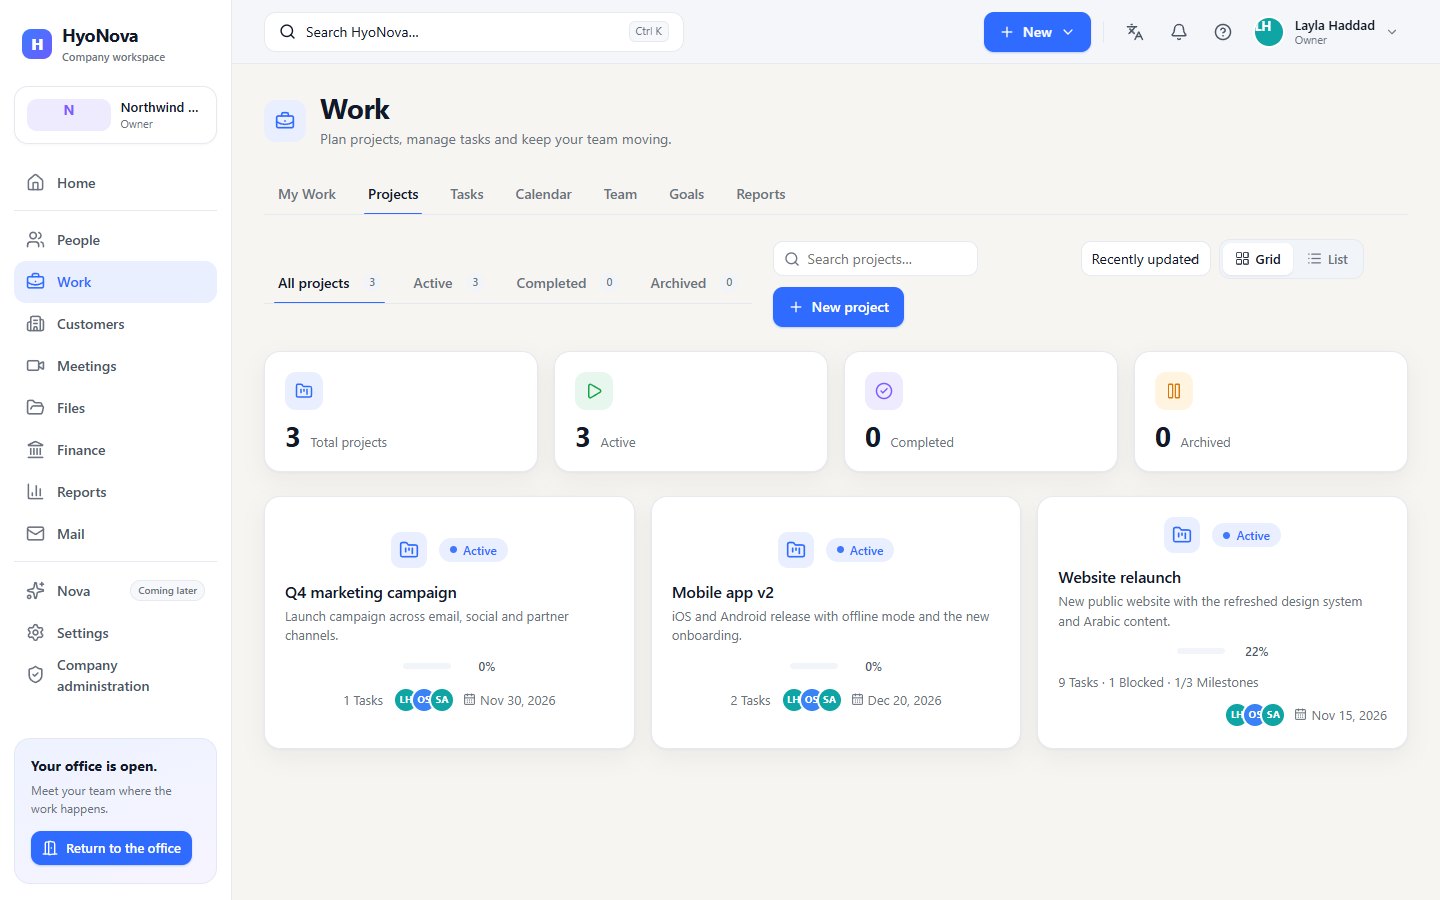Click the Q4 marketing campaign progress bar
The image size is (1440, 900).
[x=427, y=666]
